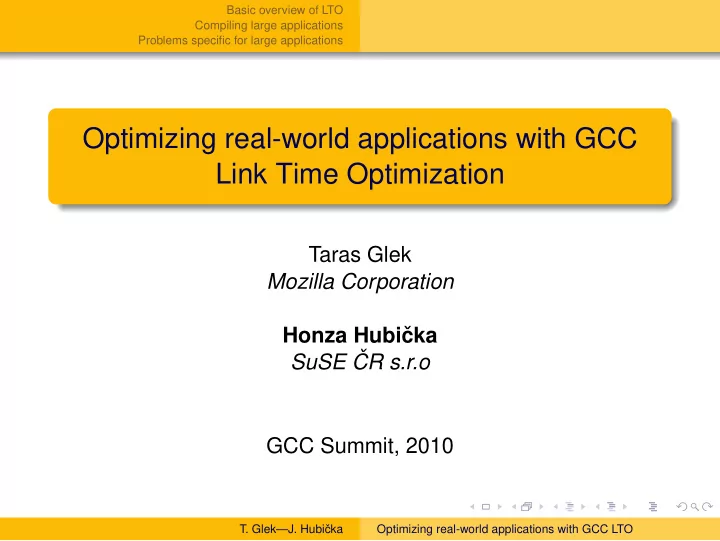Click footer authors T. Glek—J. Hubička
The width and height of the screenshot is (720, 541).
(x=291, y=529)
